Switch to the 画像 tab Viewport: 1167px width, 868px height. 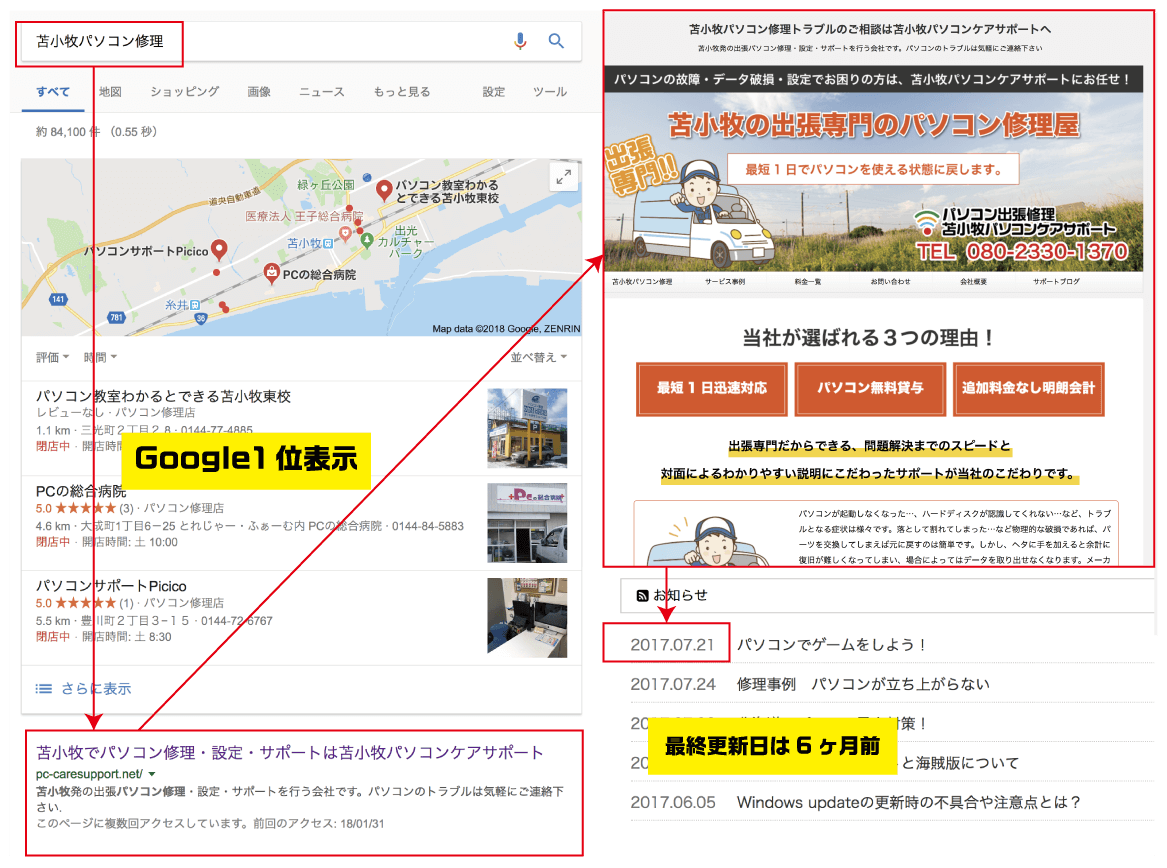pyautogui.click(x=259, y=92)
